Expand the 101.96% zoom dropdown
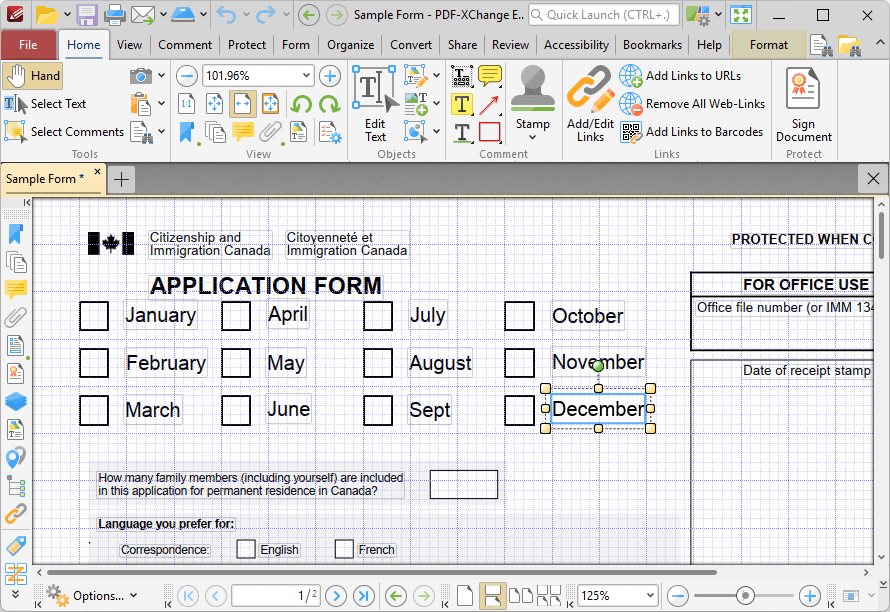 [x=306, y=76]
